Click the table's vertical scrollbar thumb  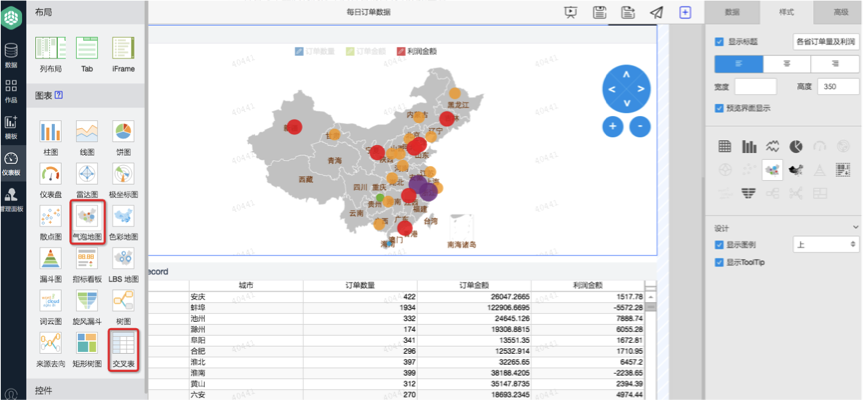(651, 306)
